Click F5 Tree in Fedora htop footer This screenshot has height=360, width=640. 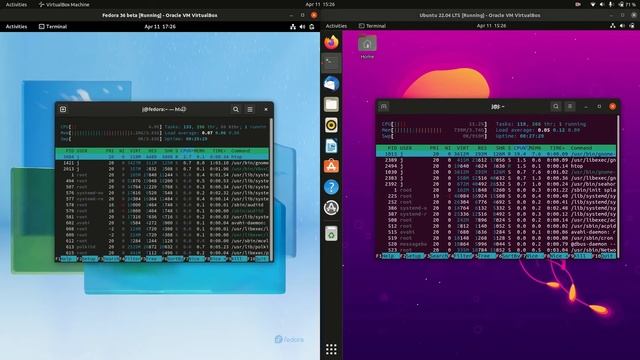tap(151, 259)
